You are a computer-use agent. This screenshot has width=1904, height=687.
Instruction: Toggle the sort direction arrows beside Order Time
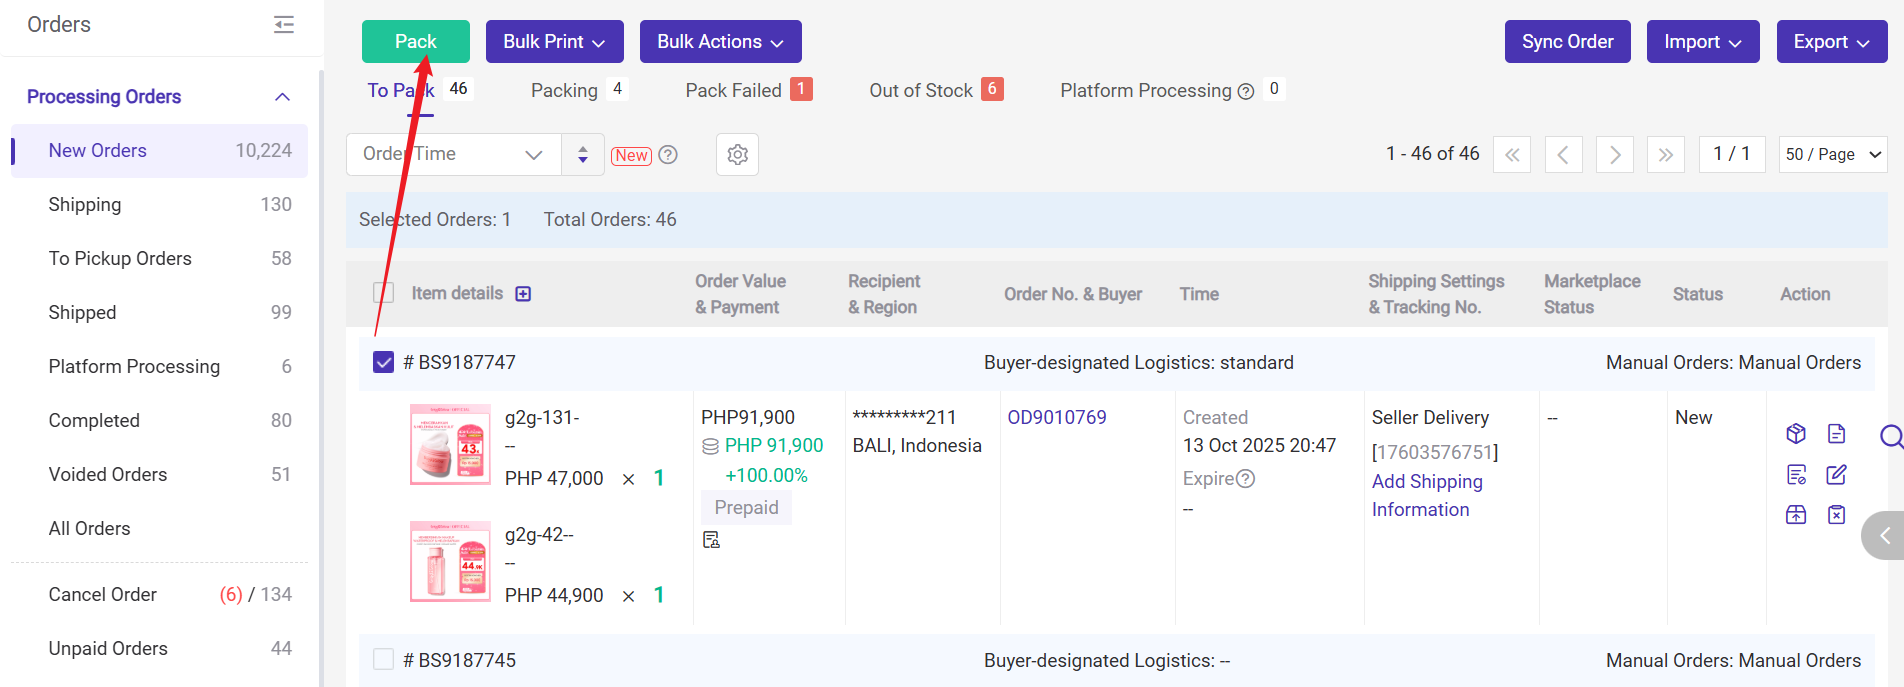point(583,155)
